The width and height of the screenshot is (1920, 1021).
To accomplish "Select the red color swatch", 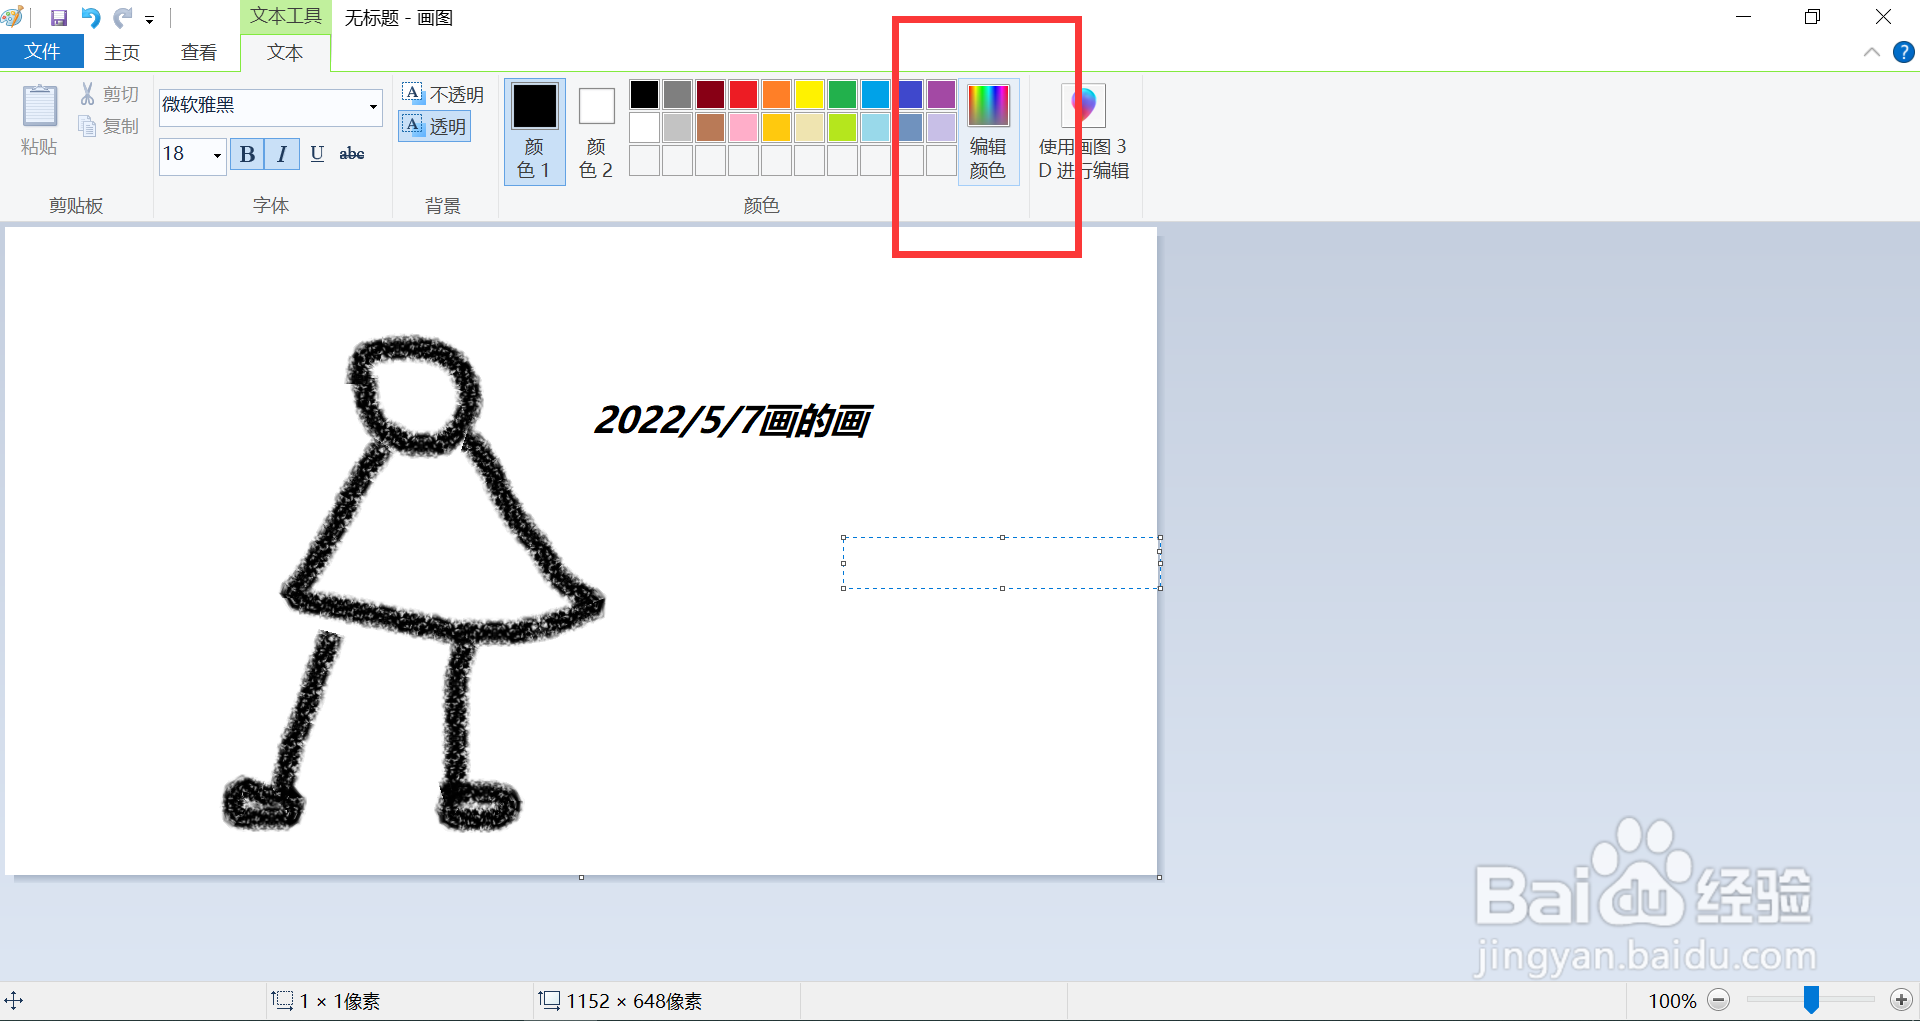I will pos(743,93).
